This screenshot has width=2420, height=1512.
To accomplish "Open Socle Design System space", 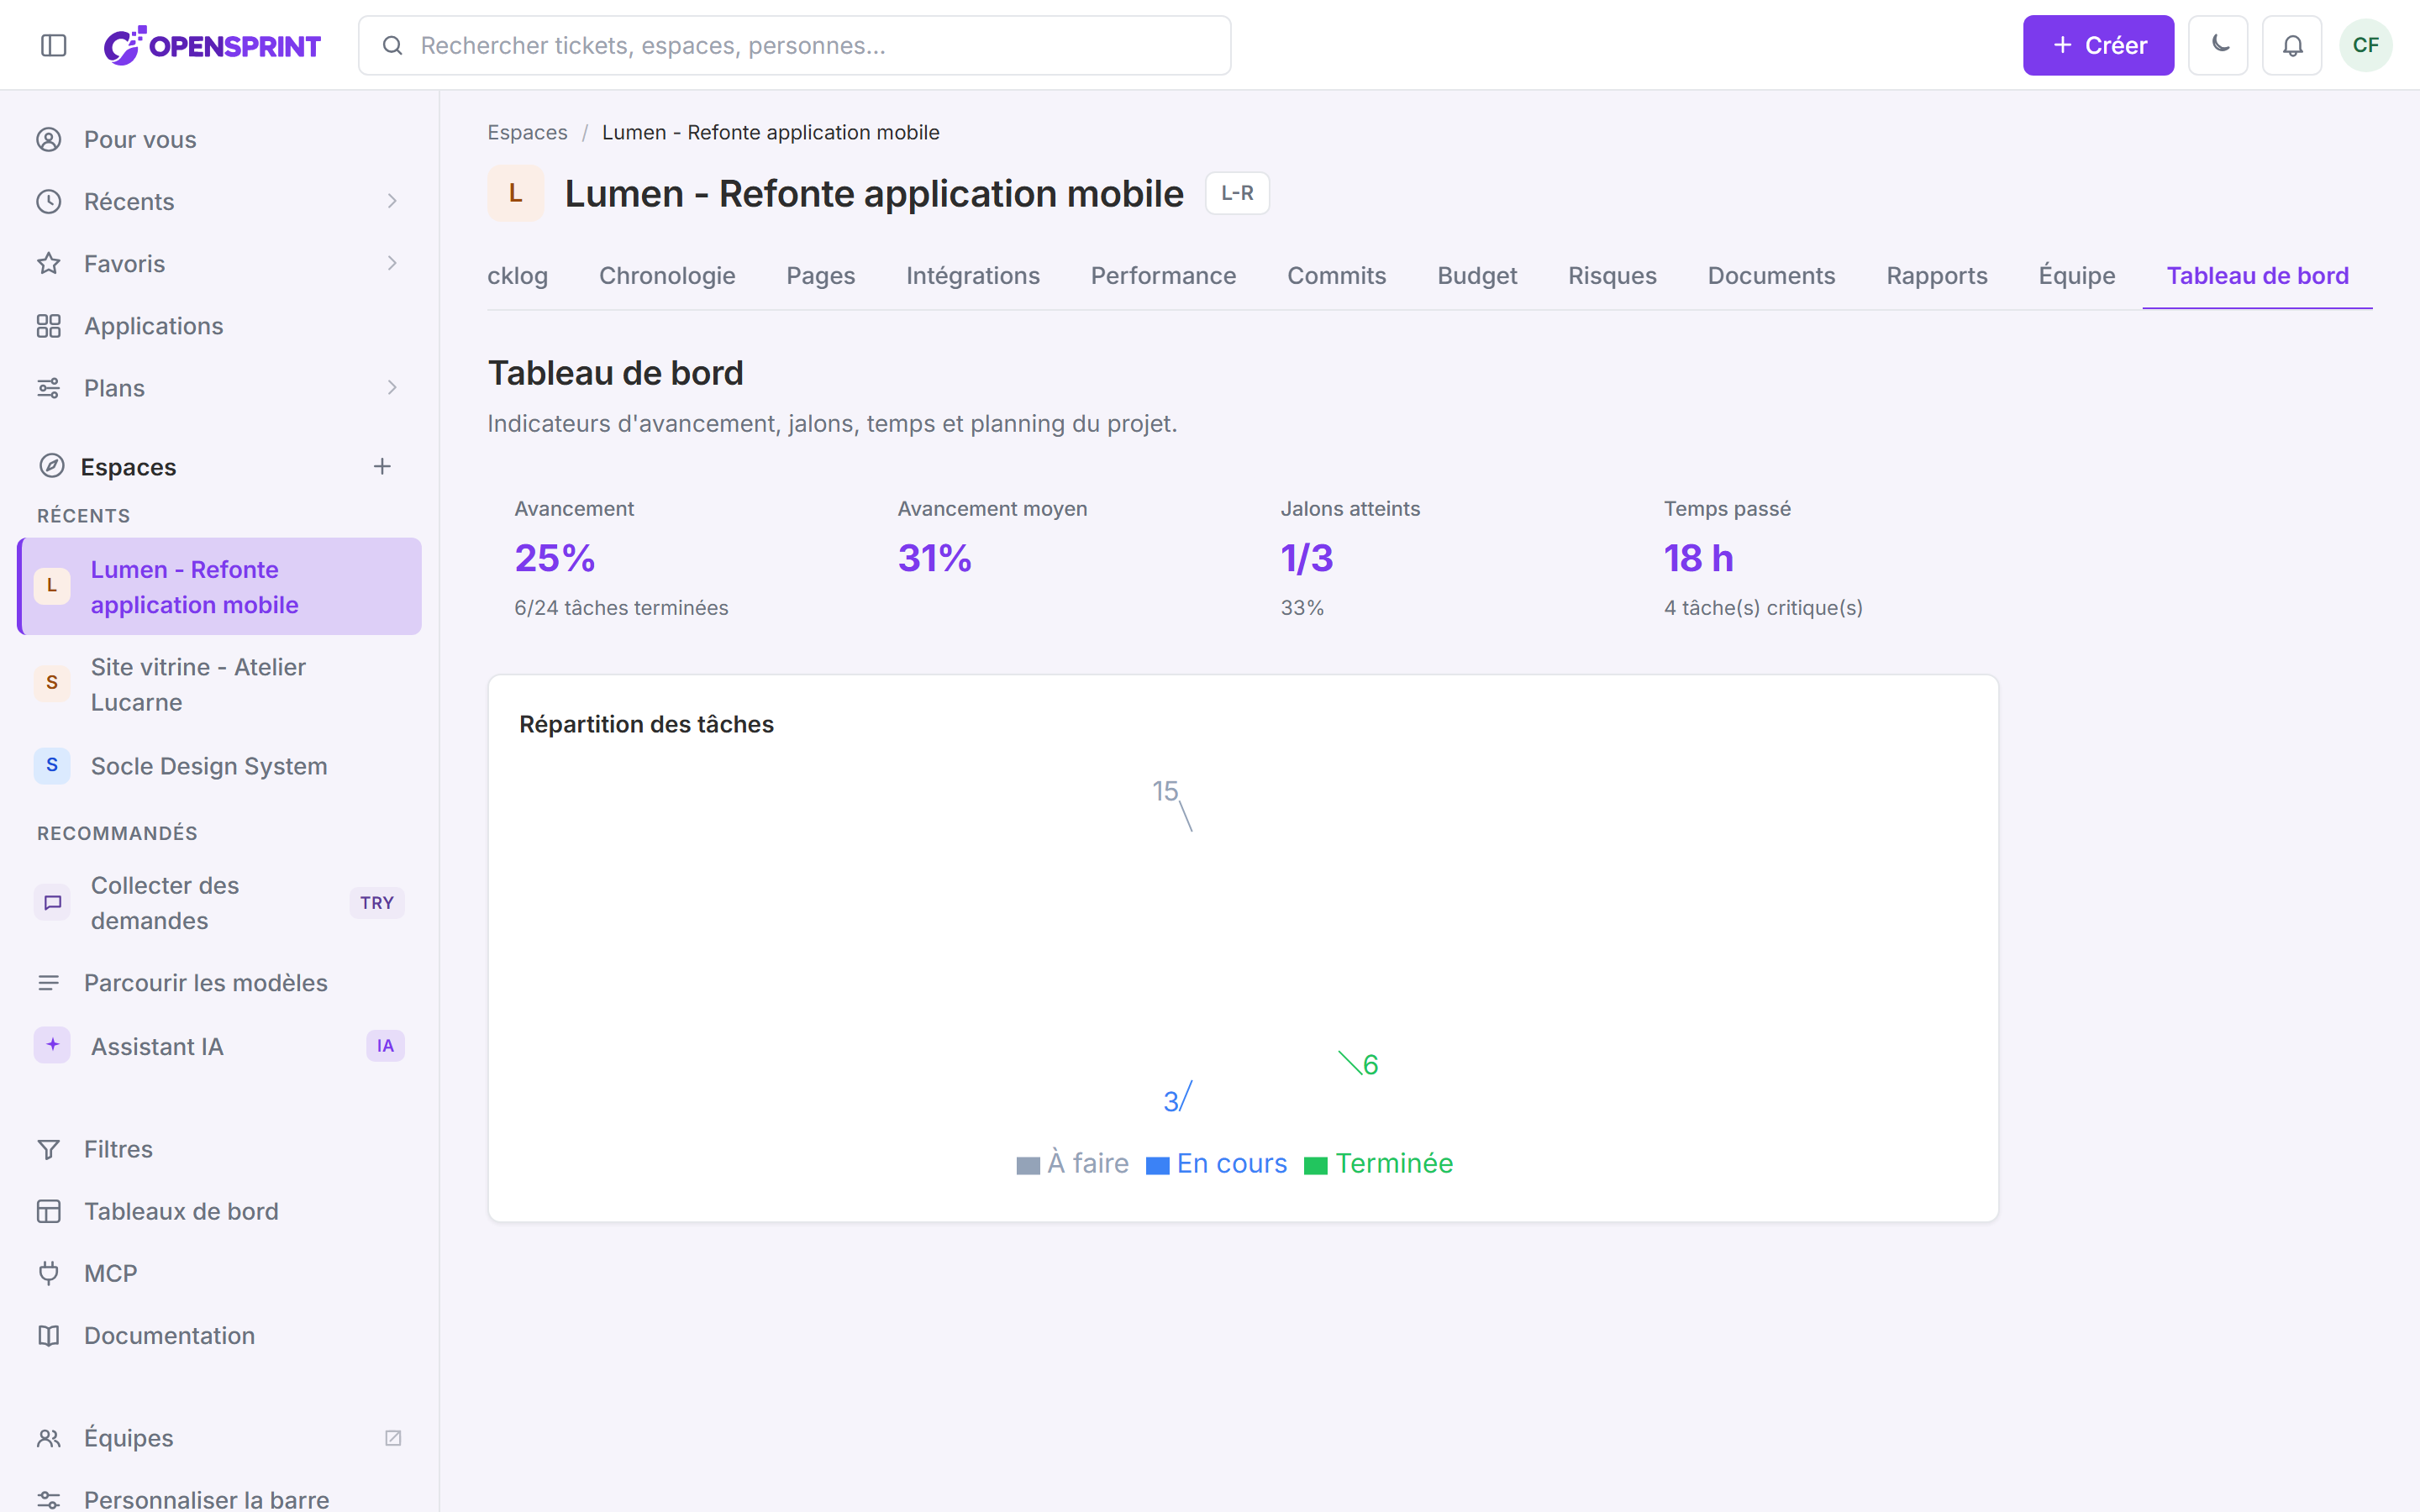I will 219,766.
